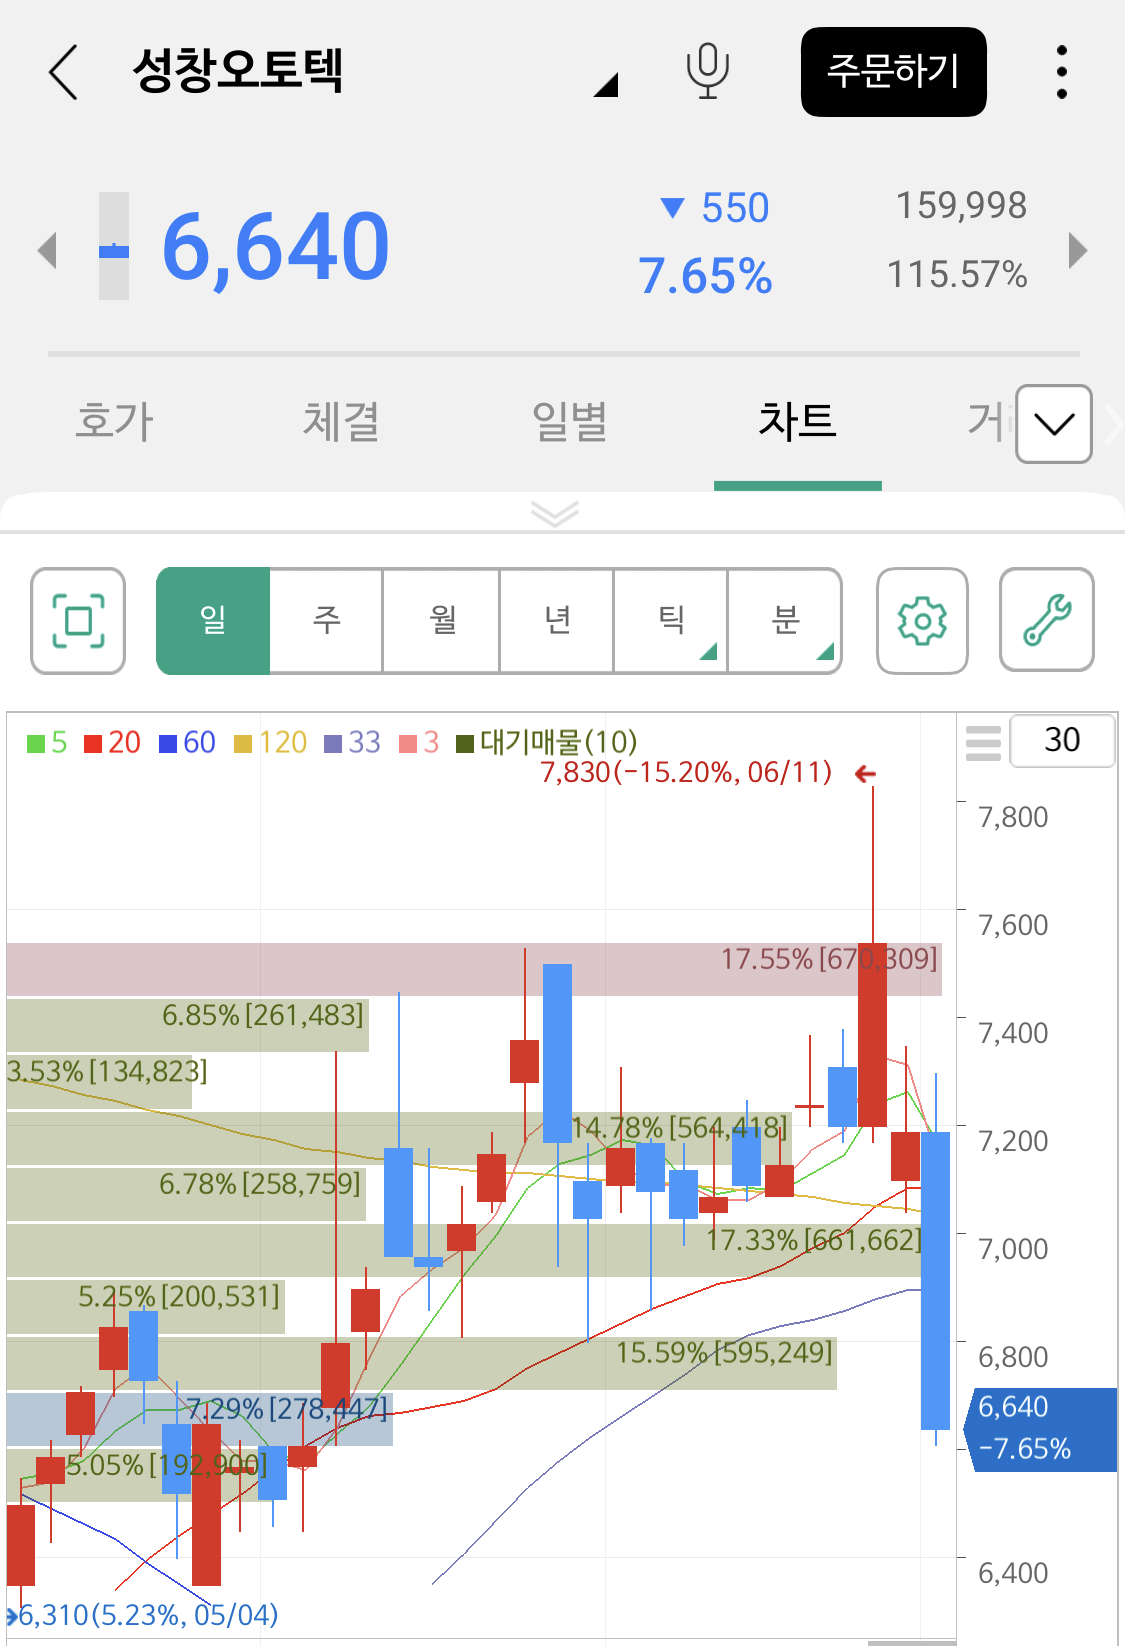The image size is (1125, 1646).
Task: Open the three-dot more options menu
Action: click(x=1062, y=72)
